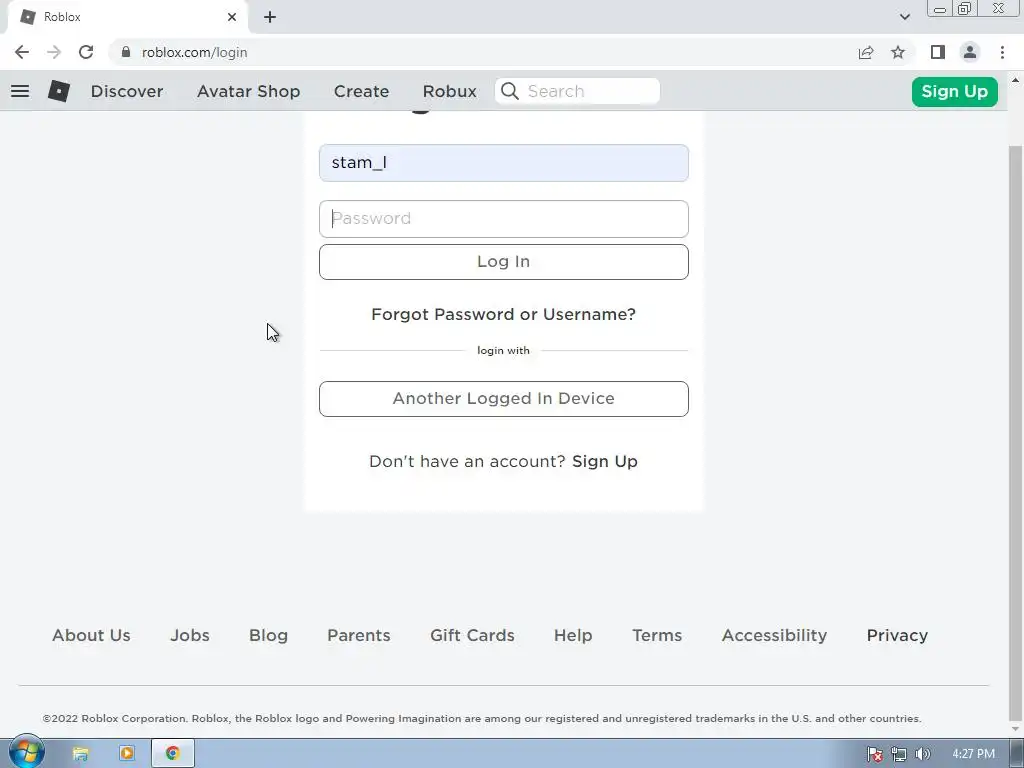The height and width of the screenshot is (768, 1024).
Task: Click the padlock site info icon
Action: click(x=126, y=52)
